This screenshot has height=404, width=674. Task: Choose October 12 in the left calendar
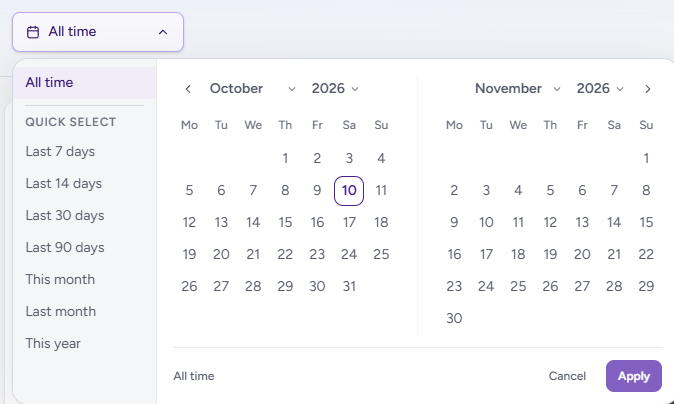coord(189,223)
